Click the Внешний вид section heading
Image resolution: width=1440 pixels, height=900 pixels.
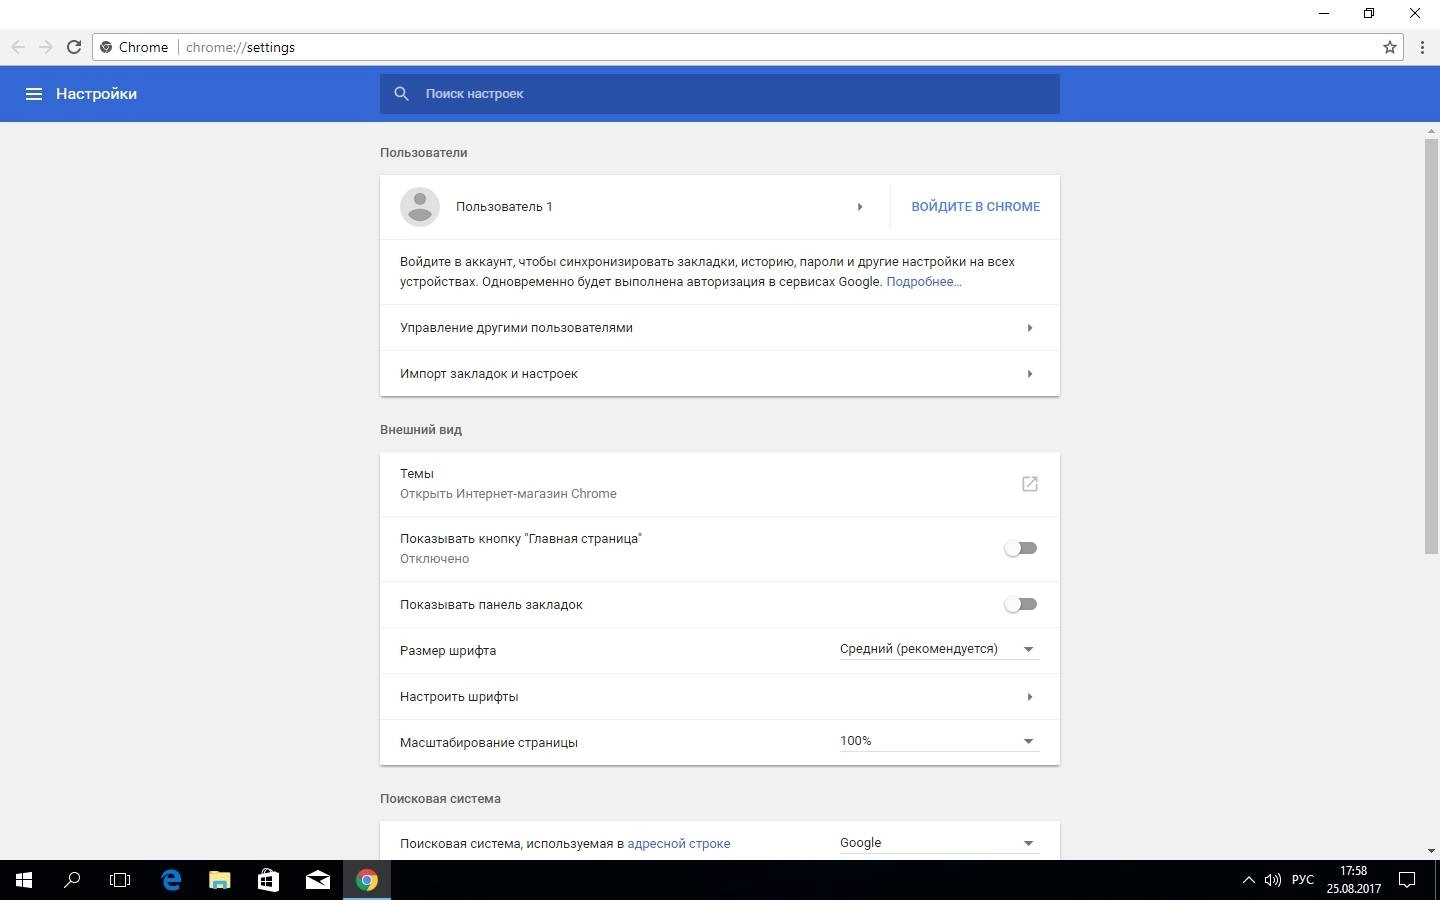click(x=420, y=430)
